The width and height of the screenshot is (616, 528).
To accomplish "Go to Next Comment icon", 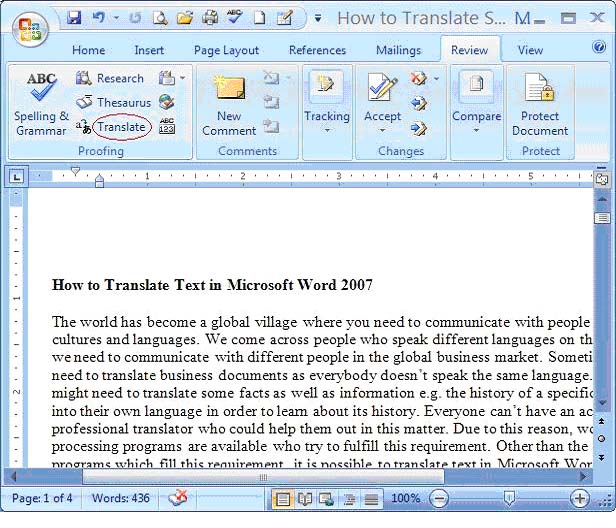I will click(271, 126).
